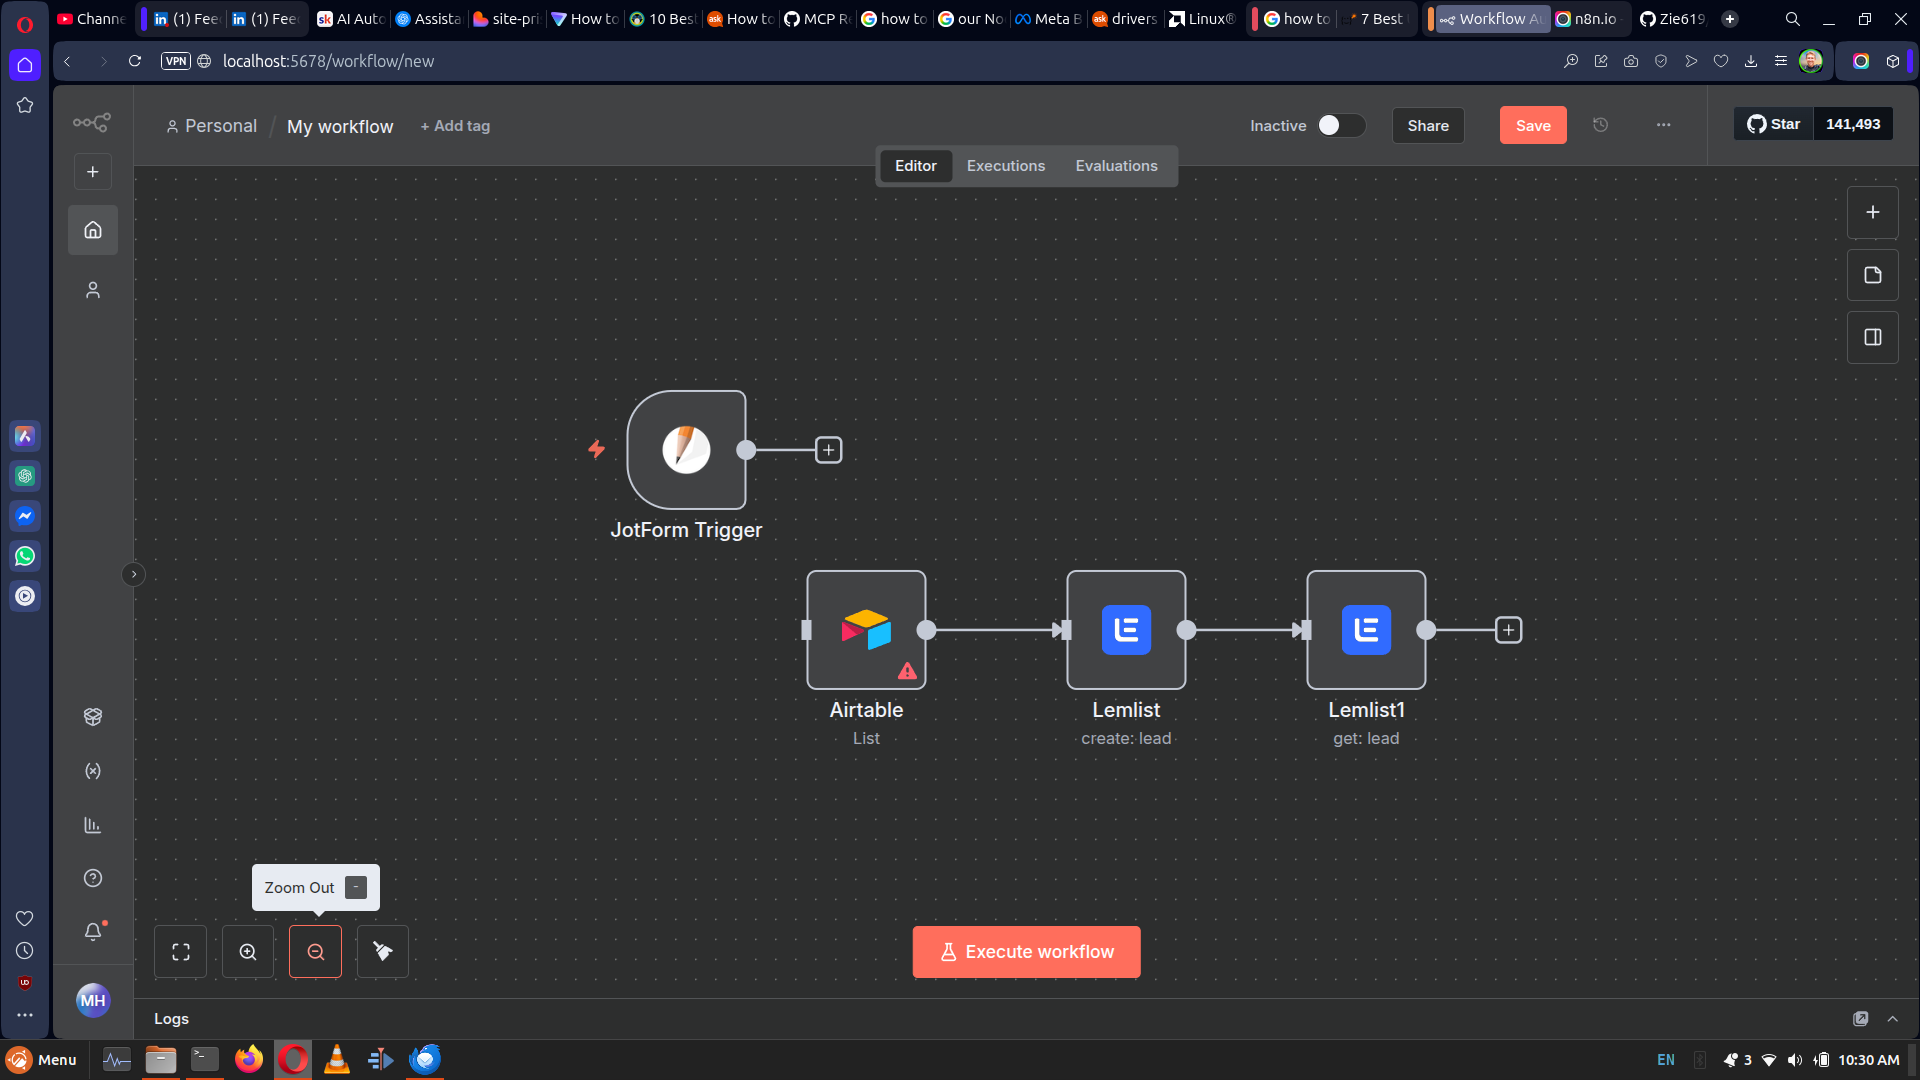The width and height of the screenshot is (1920, 1080).
Task: Expand the side panel arrow on the canvas edge
Action: click(133, 574)
